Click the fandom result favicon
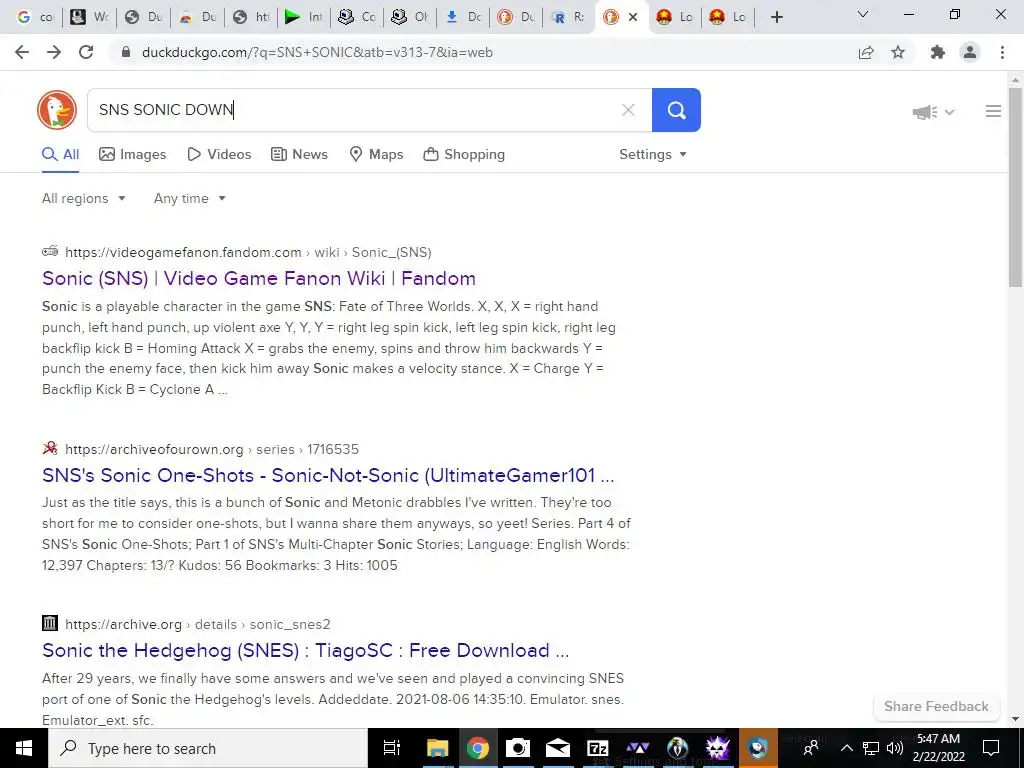The image size is (1024, 768). pyautogui.click(x=50, y=251)
